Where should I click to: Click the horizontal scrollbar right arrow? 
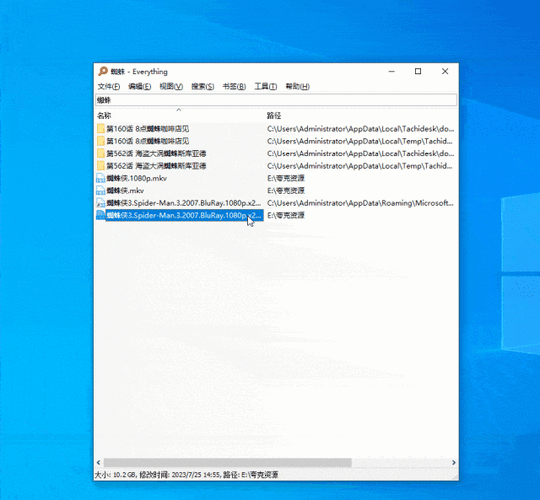click(x=454, y=462)
